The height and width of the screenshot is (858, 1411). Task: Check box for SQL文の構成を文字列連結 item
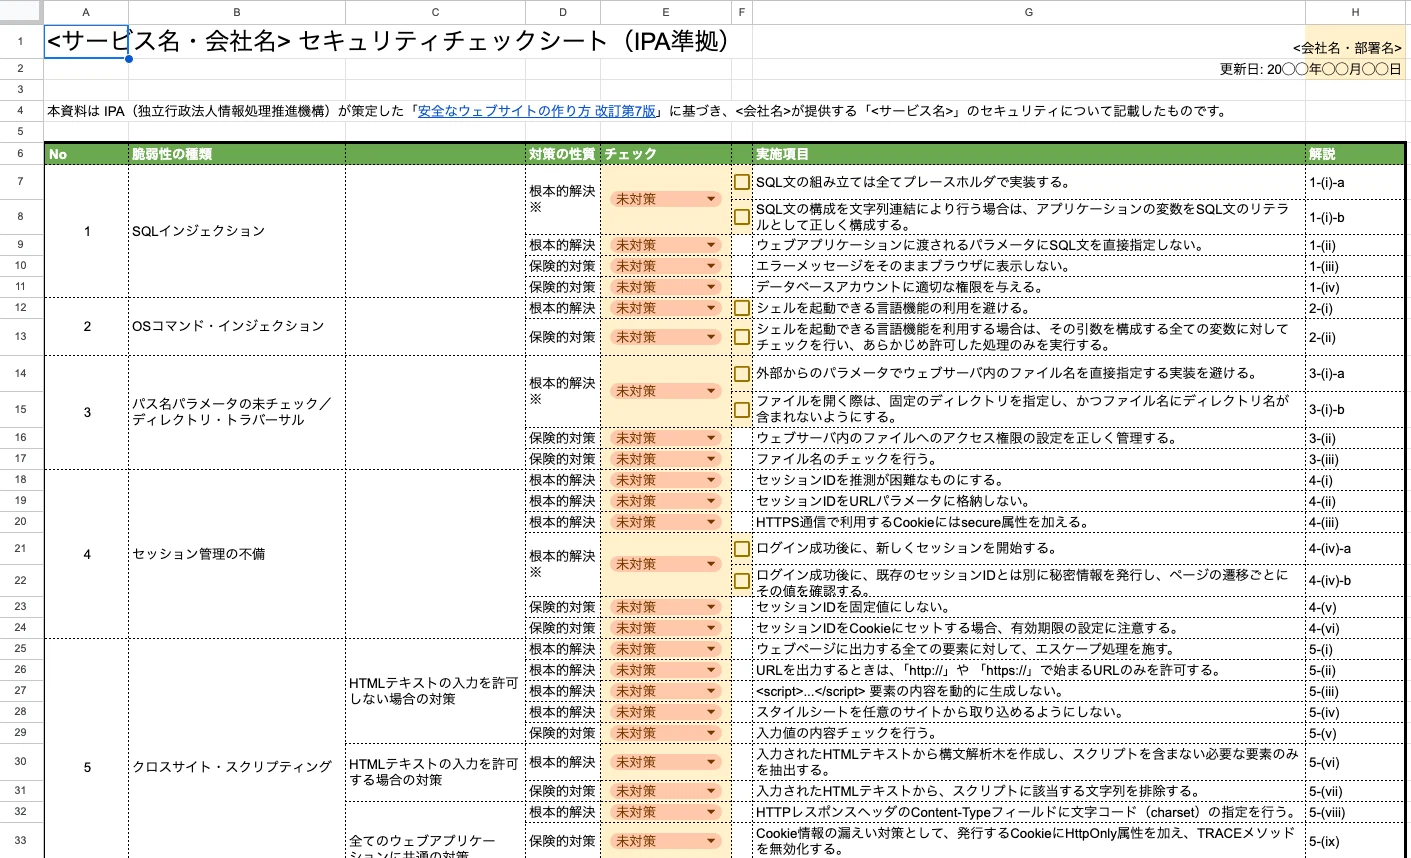(742, 217)
